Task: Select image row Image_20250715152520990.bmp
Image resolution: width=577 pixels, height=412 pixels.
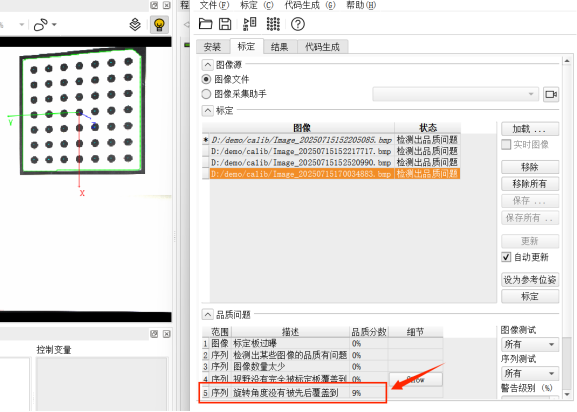Action: point(335,163)
